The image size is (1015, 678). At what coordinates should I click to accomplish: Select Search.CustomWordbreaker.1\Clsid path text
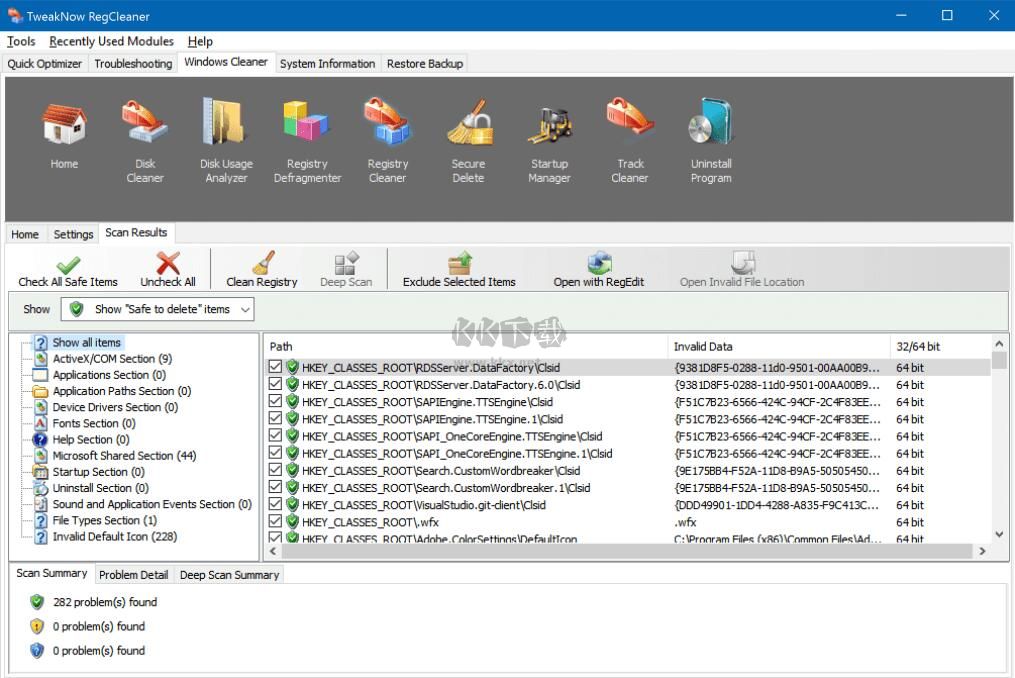coord(446,488)
